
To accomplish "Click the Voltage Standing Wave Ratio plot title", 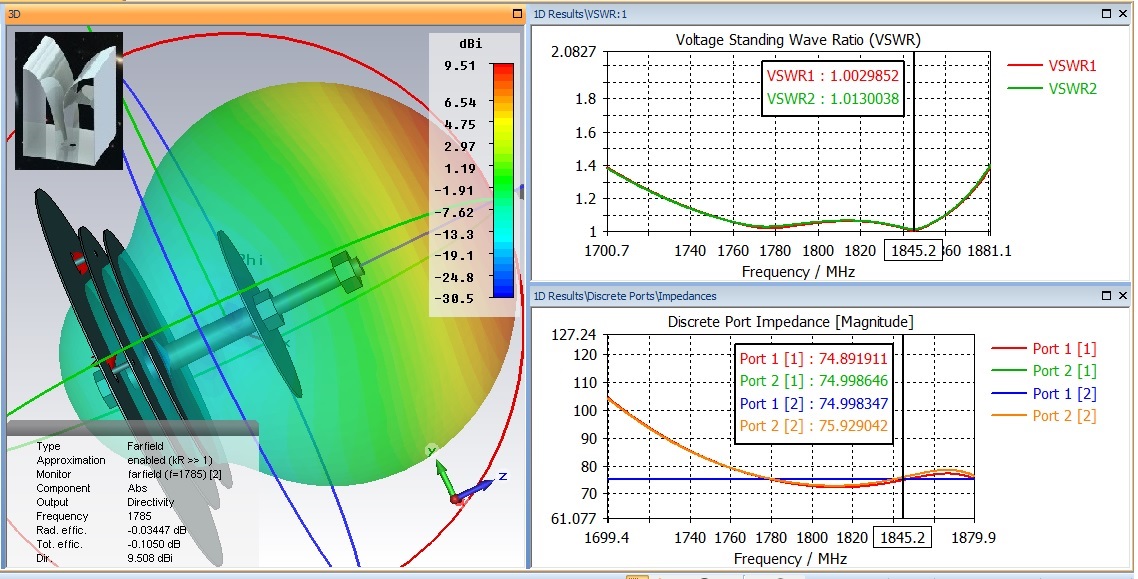I will click(798, 39).
